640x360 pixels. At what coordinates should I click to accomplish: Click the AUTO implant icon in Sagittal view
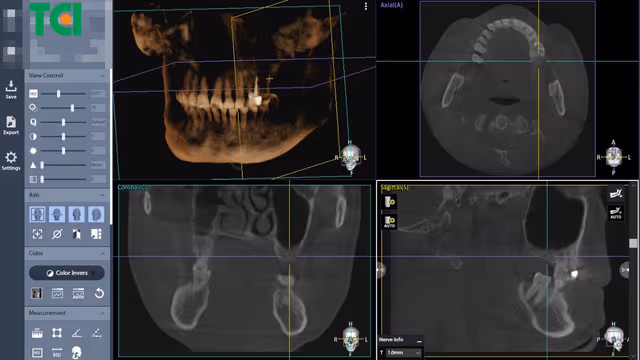[x=389, y=222]
